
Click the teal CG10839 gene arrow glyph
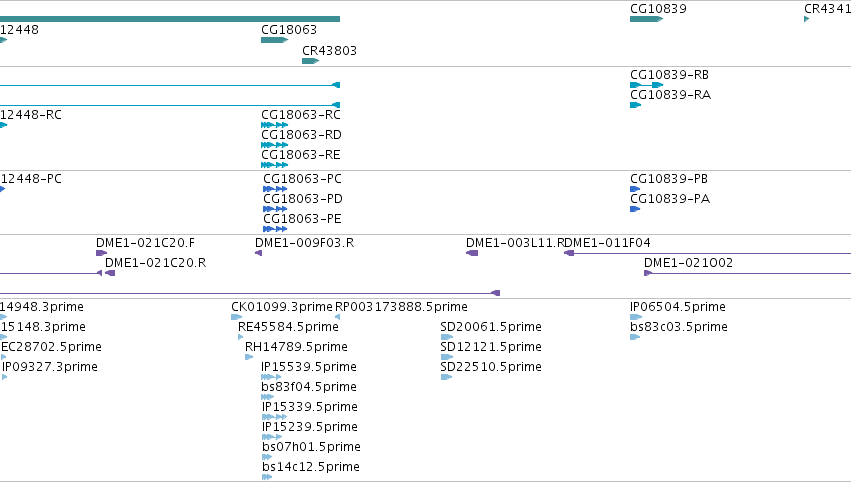coord(646,19)
